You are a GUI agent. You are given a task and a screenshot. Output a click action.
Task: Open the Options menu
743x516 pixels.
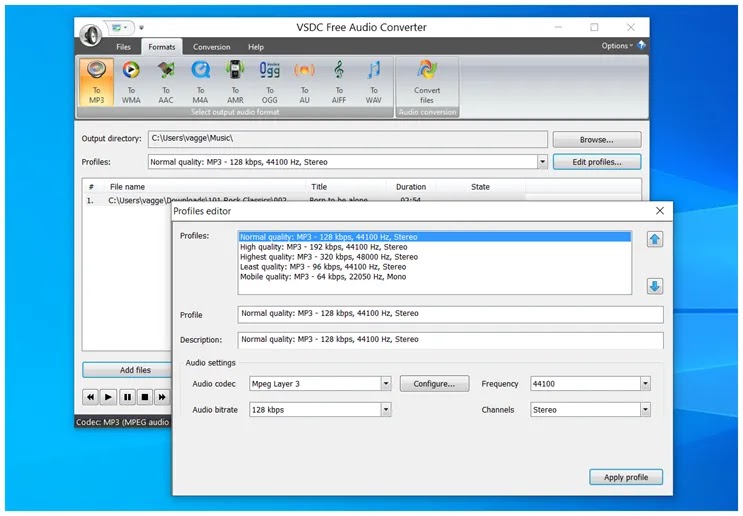[617, 45]
